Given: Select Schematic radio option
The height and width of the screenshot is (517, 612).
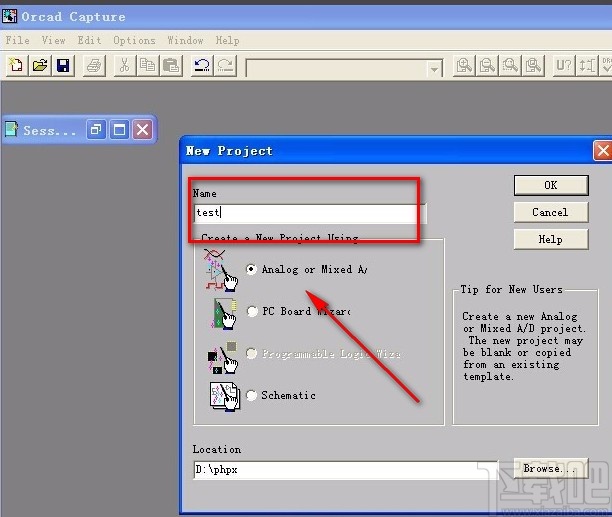Looking at the screenshot, I should point(251,395).
